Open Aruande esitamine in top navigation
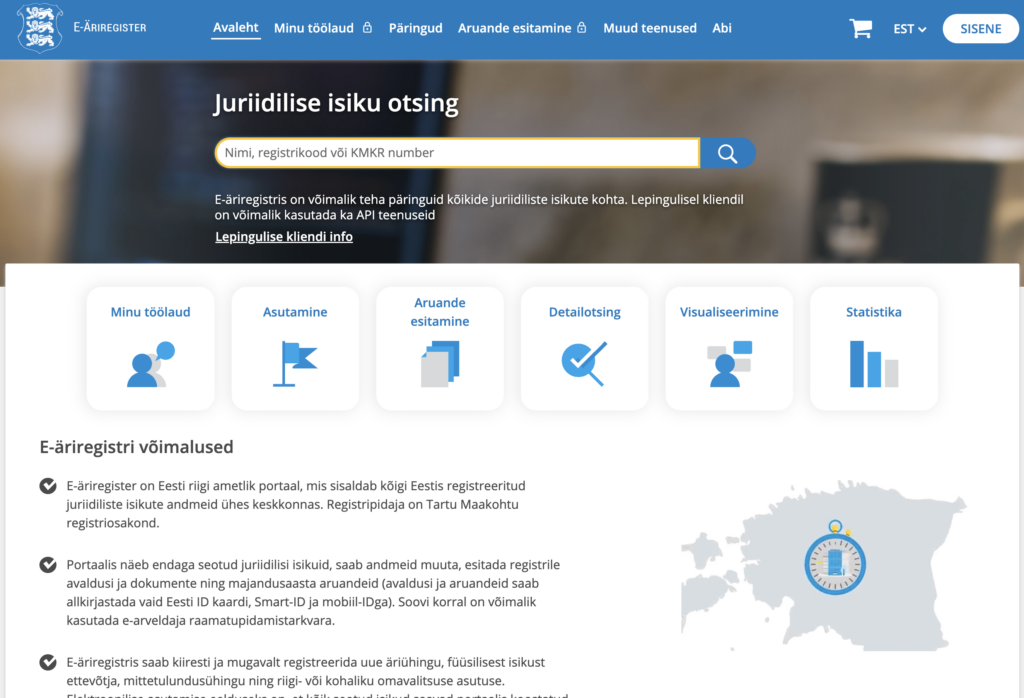 click(x=515, y=28)
